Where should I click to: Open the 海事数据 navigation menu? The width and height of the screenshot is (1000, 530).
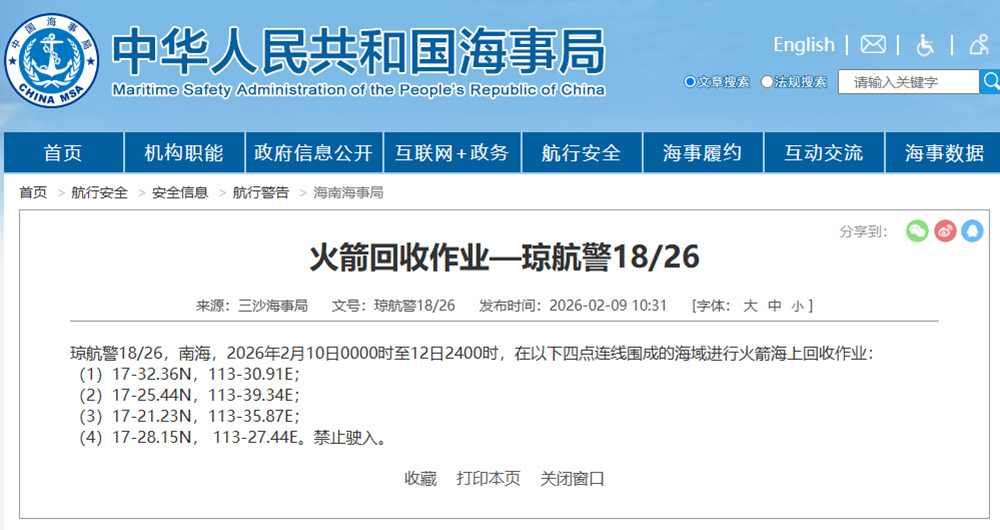pyautogui.click(x=944, y=153)
